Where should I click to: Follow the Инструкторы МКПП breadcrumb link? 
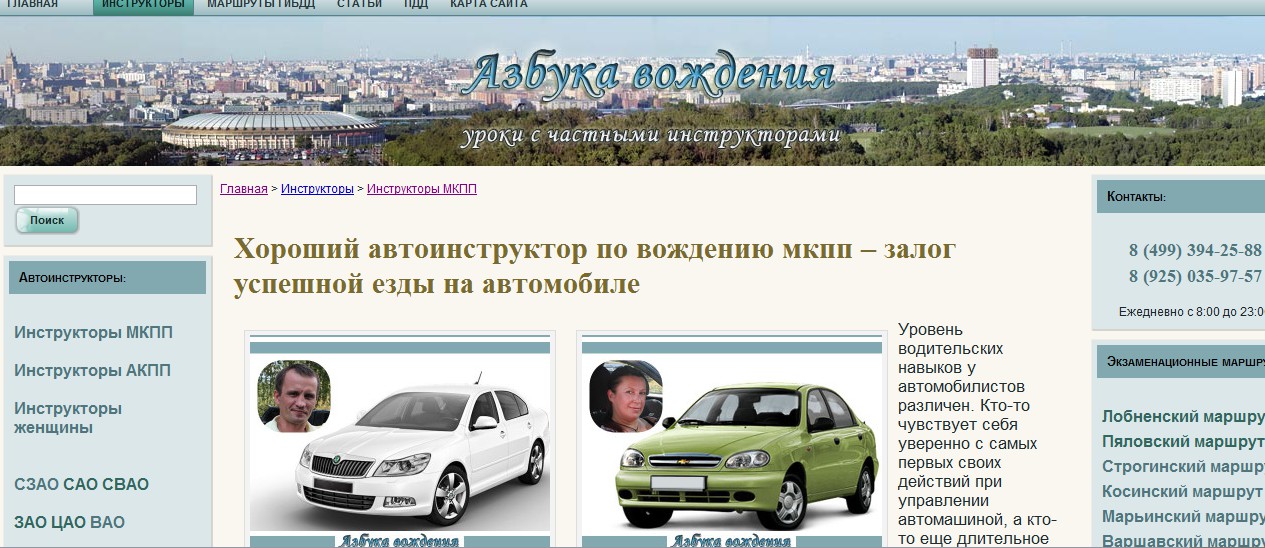point(422,189)
